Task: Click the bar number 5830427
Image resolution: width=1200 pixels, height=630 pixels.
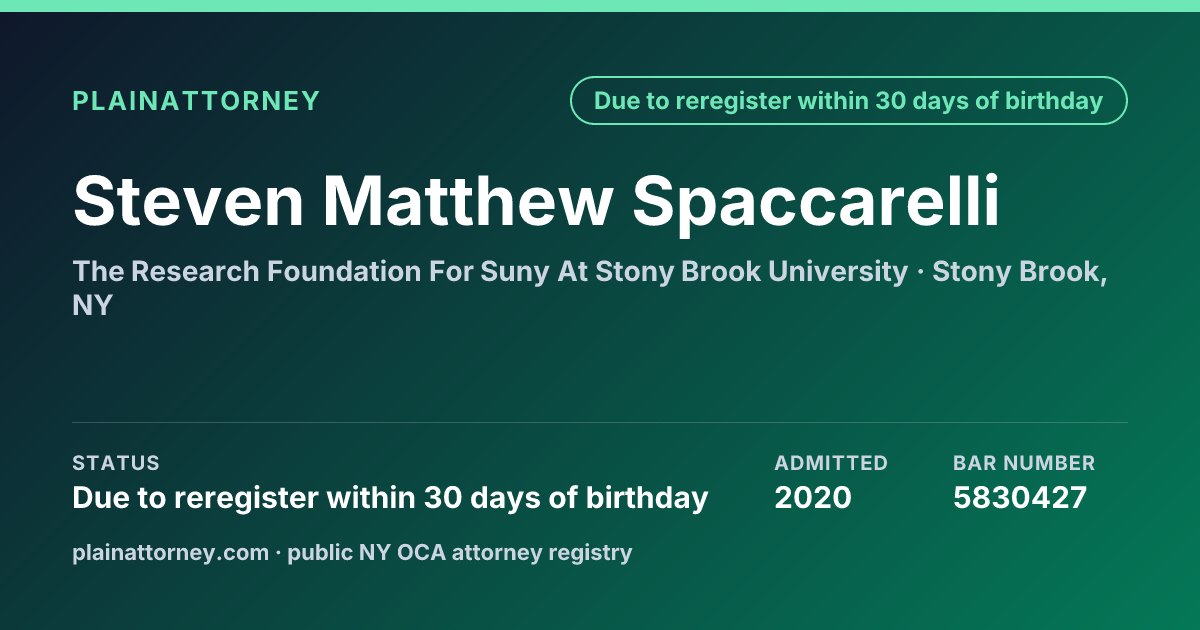Action: coord(1020,498)
